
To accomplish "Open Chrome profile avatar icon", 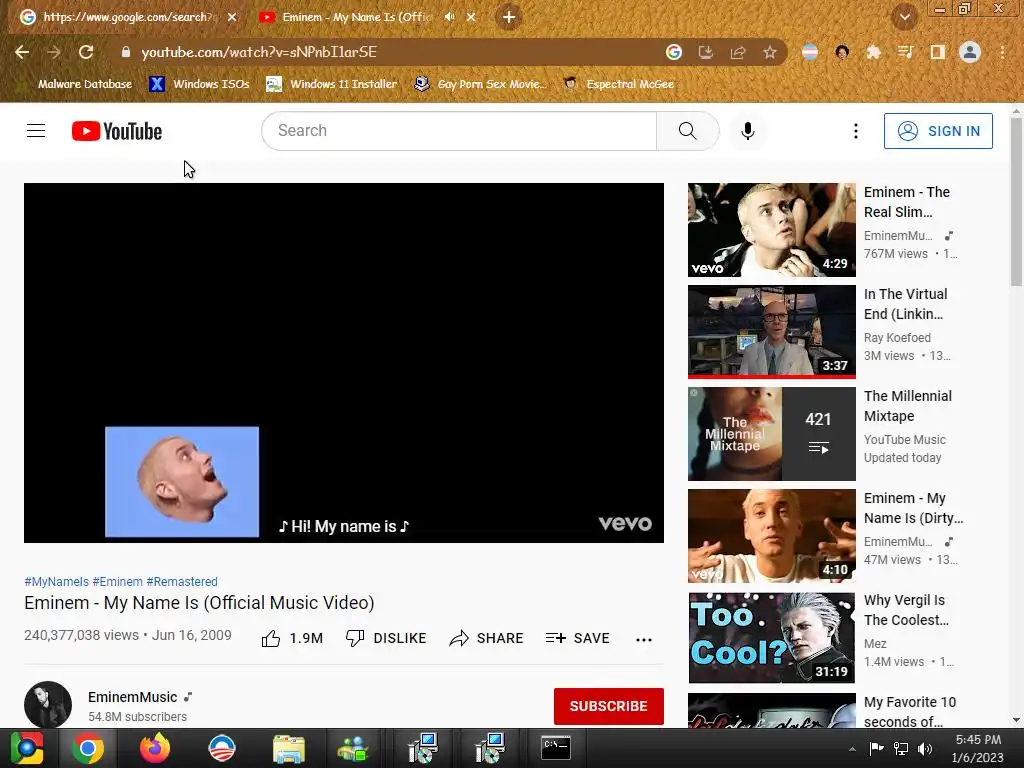I will click(970, 52).
